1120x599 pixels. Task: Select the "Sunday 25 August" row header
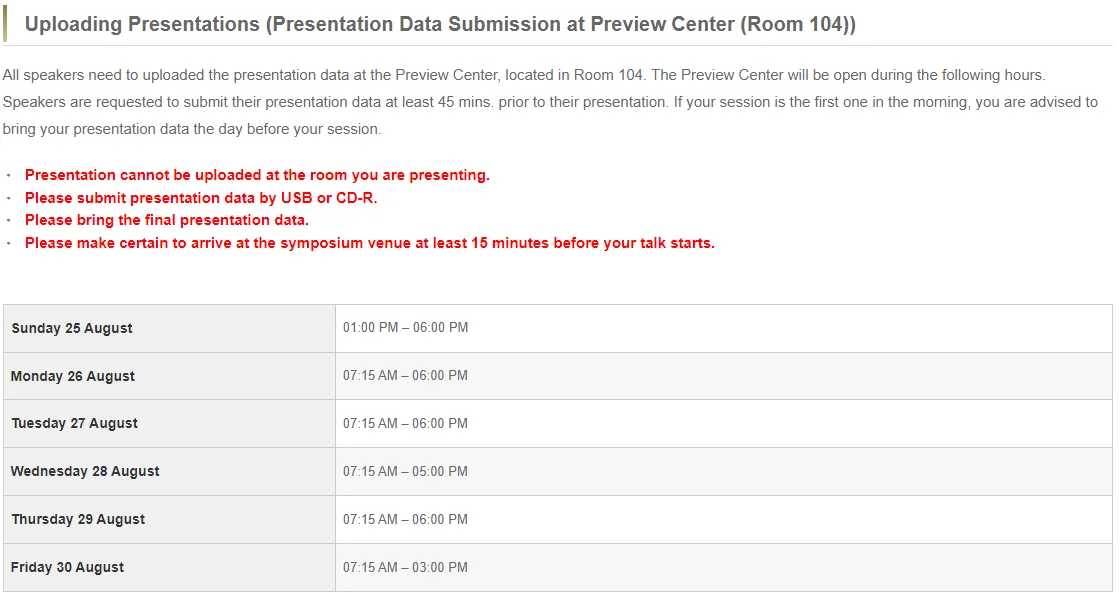(72, 328)
